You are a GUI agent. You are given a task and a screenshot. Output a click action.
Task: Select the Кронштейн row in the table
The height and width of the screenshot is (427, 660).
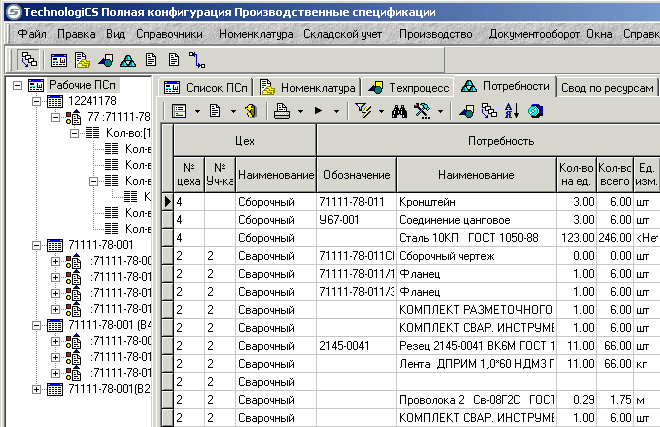[474, 201]
